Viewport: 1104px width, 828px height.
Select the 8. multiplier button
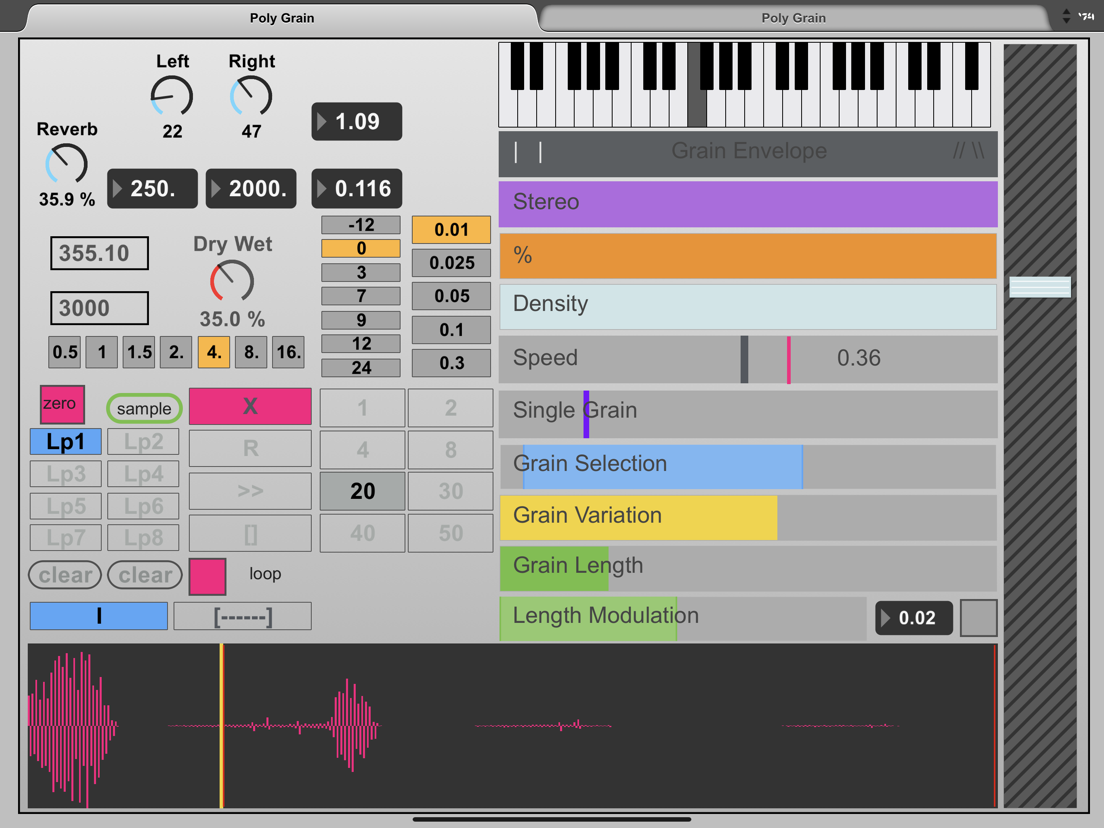tap(251, 352)
